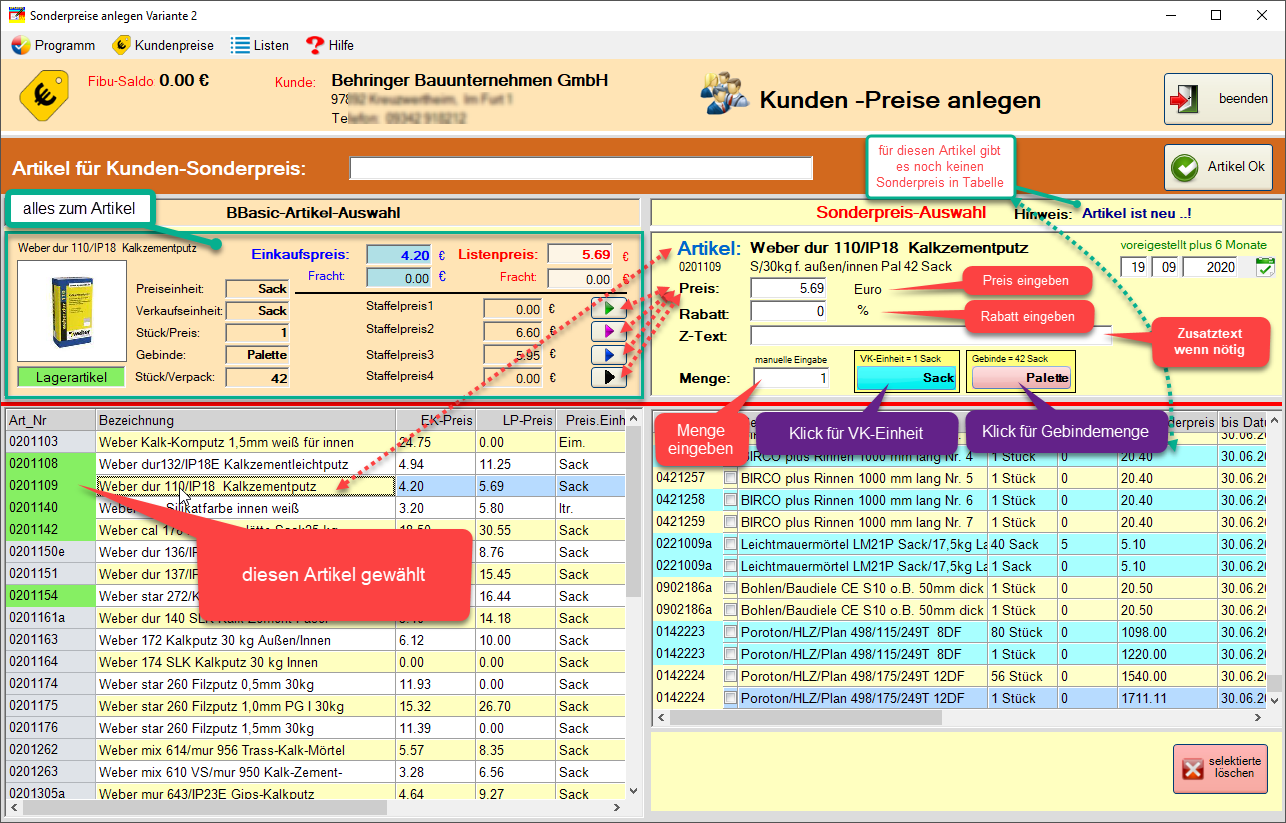Select article number 0201109 in the list
The width and height of the screenshot is (1286, 823).
point(50,486)
